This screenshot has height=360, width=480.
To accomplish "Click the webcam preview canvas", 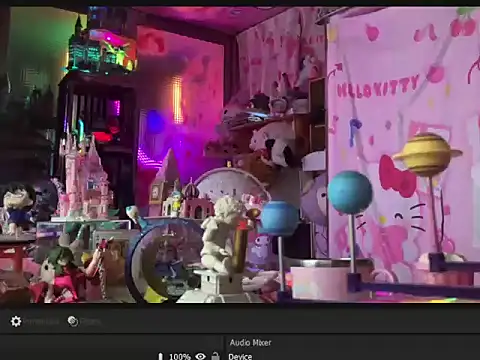I will point(240,155).
